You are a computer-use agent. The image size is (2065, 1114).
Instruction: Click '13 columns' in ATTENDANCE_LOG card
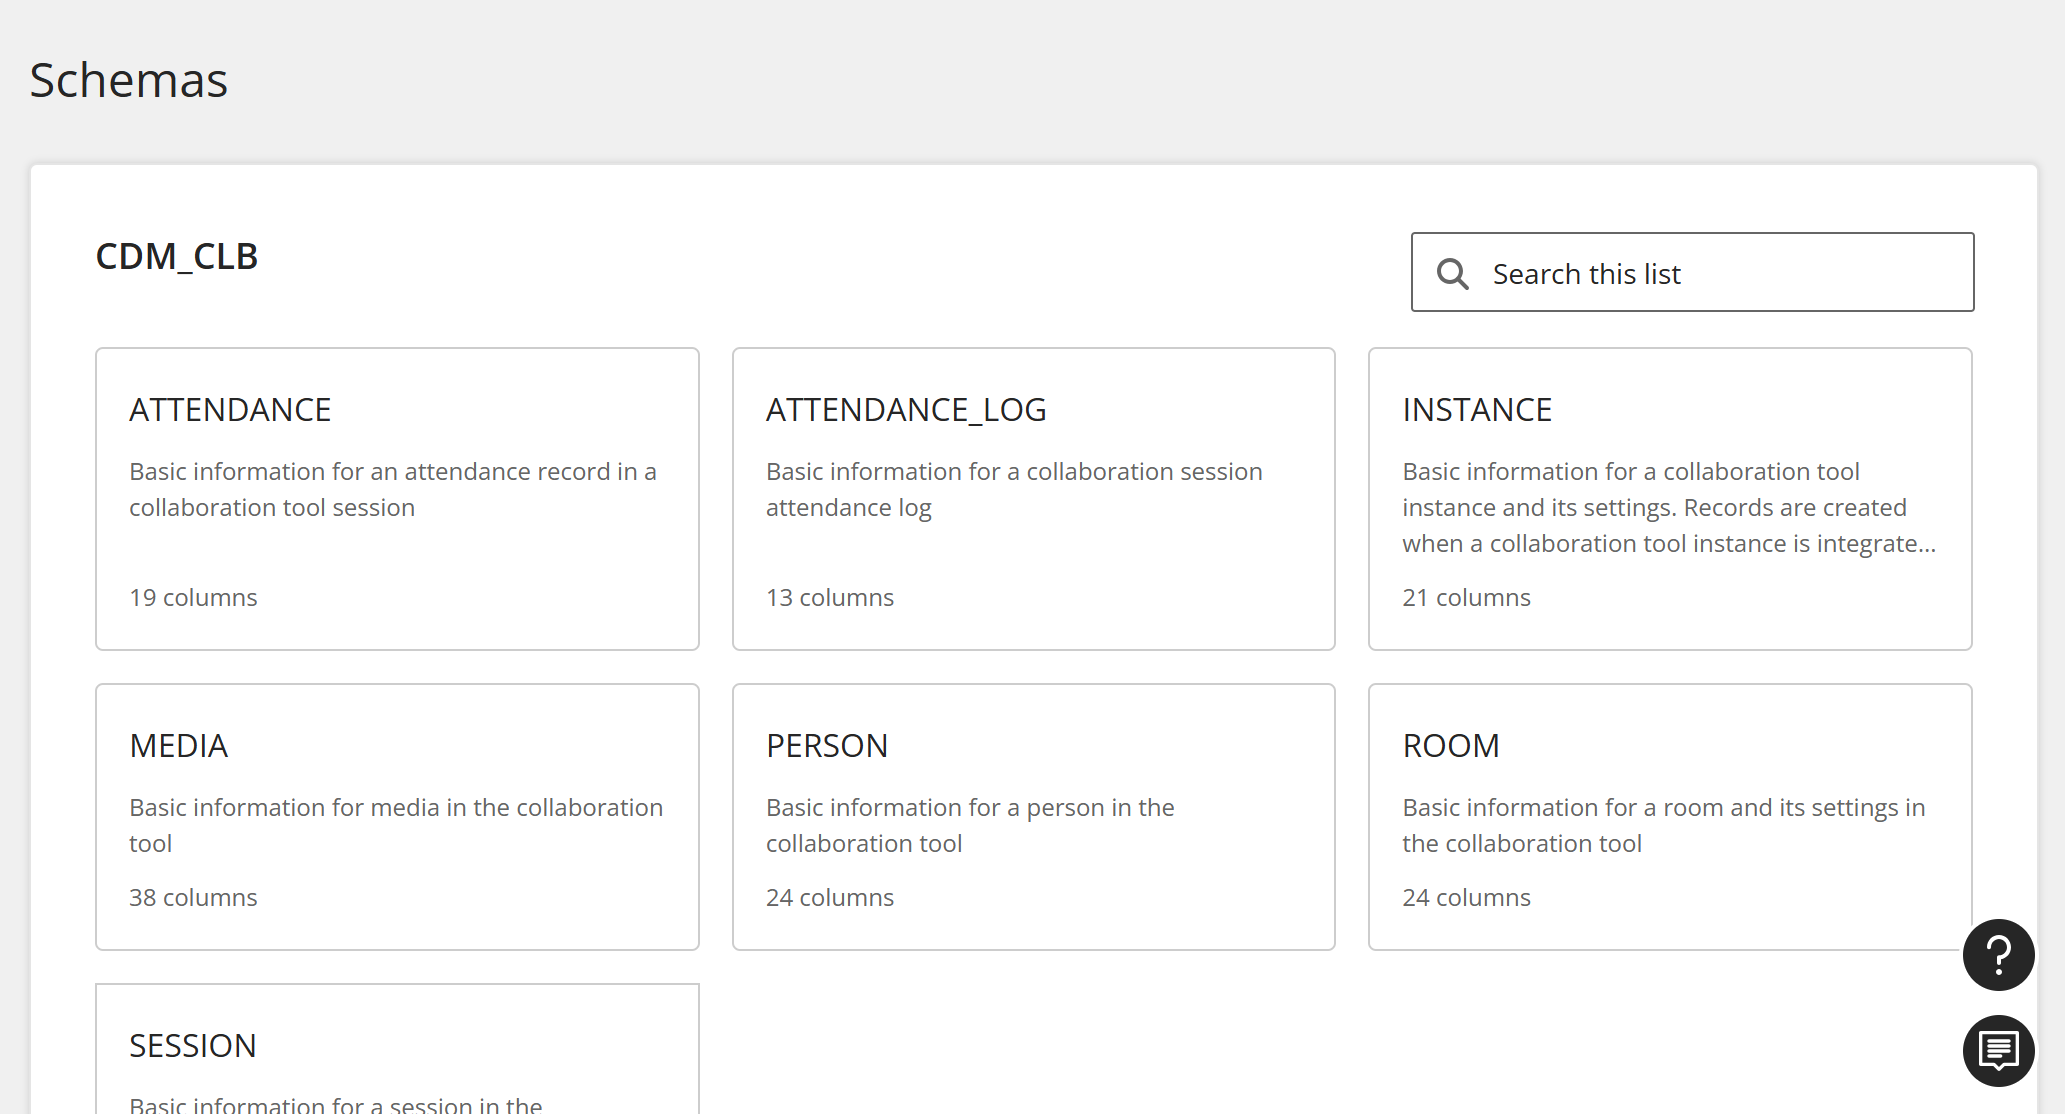(830, 597)
